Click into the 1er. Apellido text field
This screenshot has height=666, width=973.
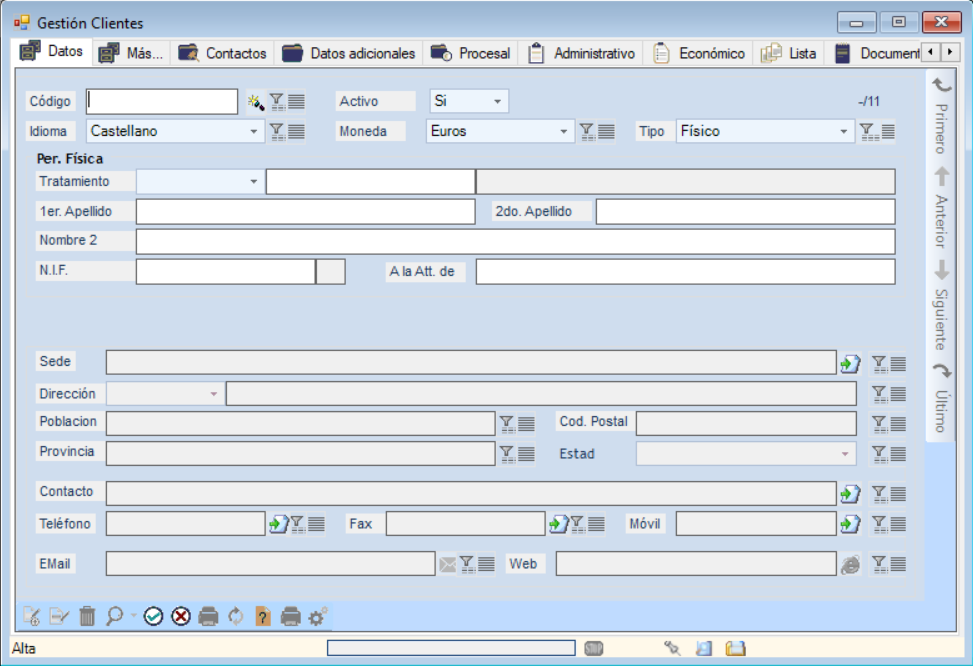coord(305,212)
